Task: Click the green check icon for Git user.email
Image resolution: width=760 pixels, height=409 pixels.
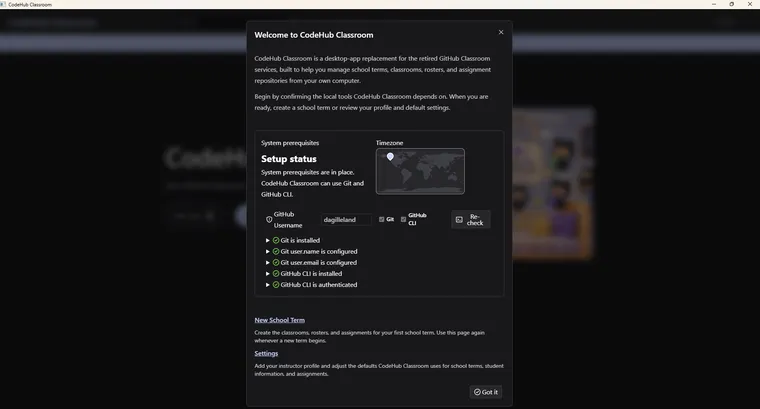Action: pos(276,263)
